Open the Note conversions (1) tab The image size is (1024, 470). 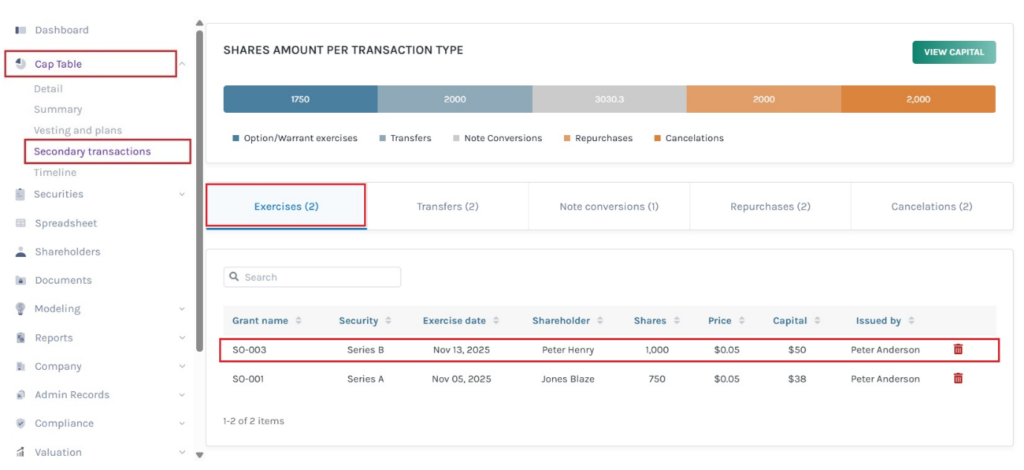[x=609, y=206]
